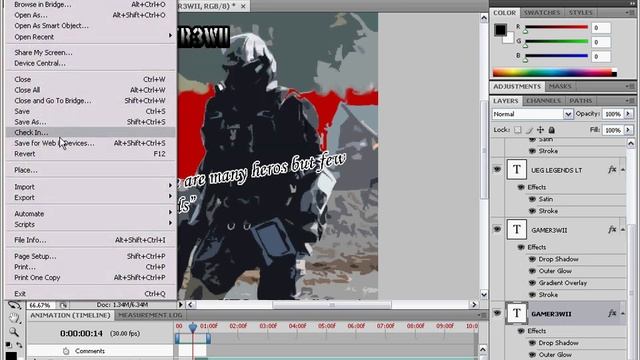Toggle eye of highlighted GAMER3WII layer
Viewport: 640px width, 360px height.
pos(497,313)
